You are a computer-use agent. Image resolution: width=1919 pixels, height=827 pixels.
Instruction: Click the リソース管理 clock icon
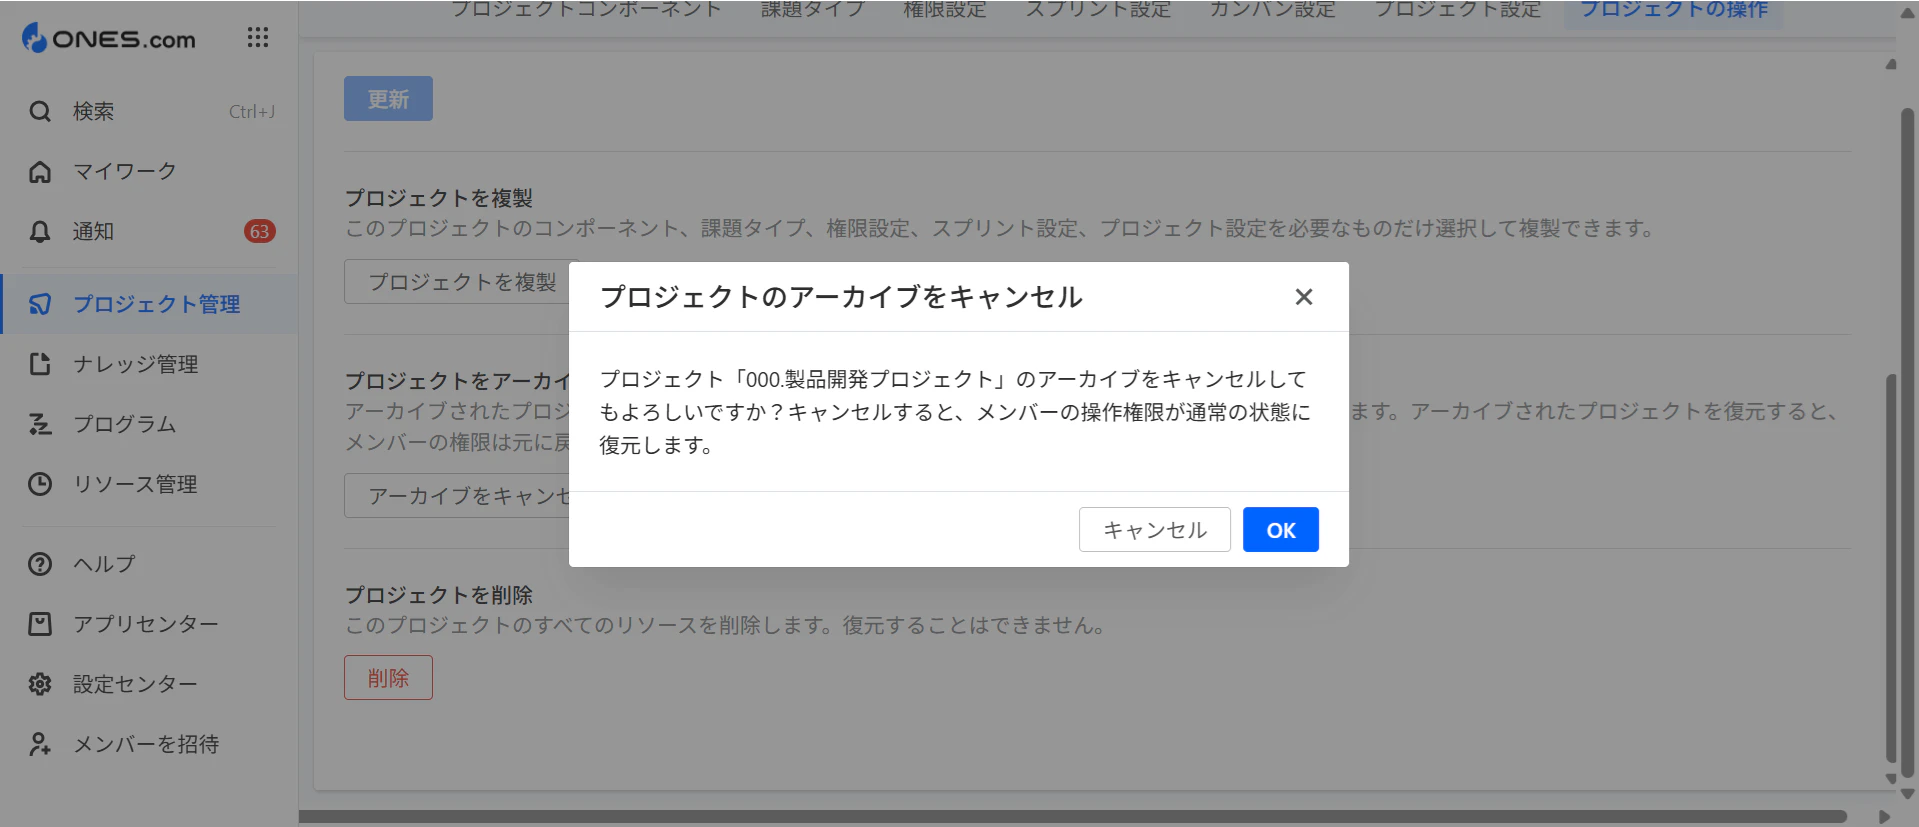pyautogui.click(x=40, y=484)
